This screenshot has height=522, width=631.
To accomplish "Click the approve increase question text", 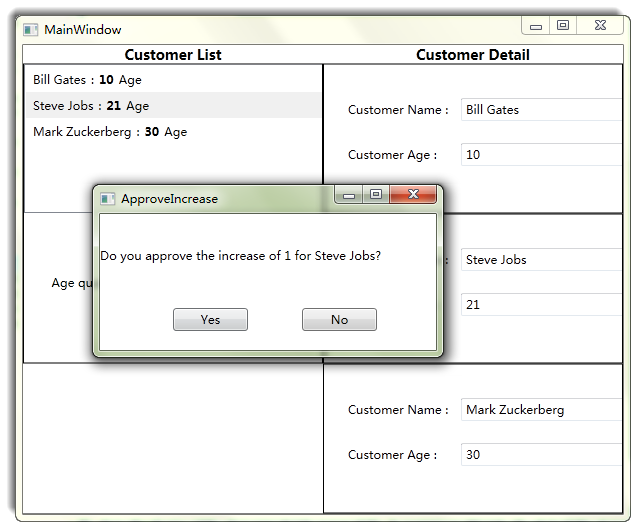I will coord(240,256).
